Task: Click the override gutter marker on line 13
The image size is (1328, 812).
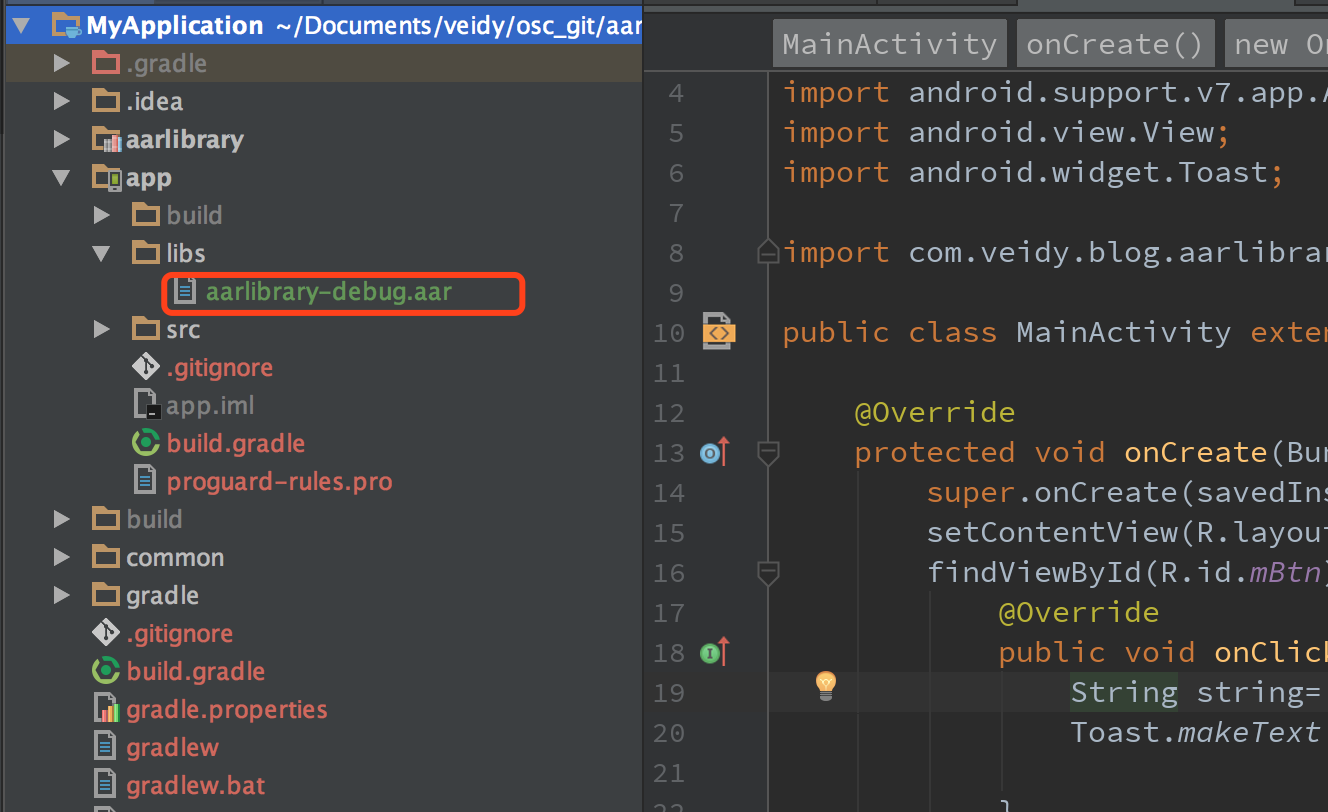Action: click(714, 453)
